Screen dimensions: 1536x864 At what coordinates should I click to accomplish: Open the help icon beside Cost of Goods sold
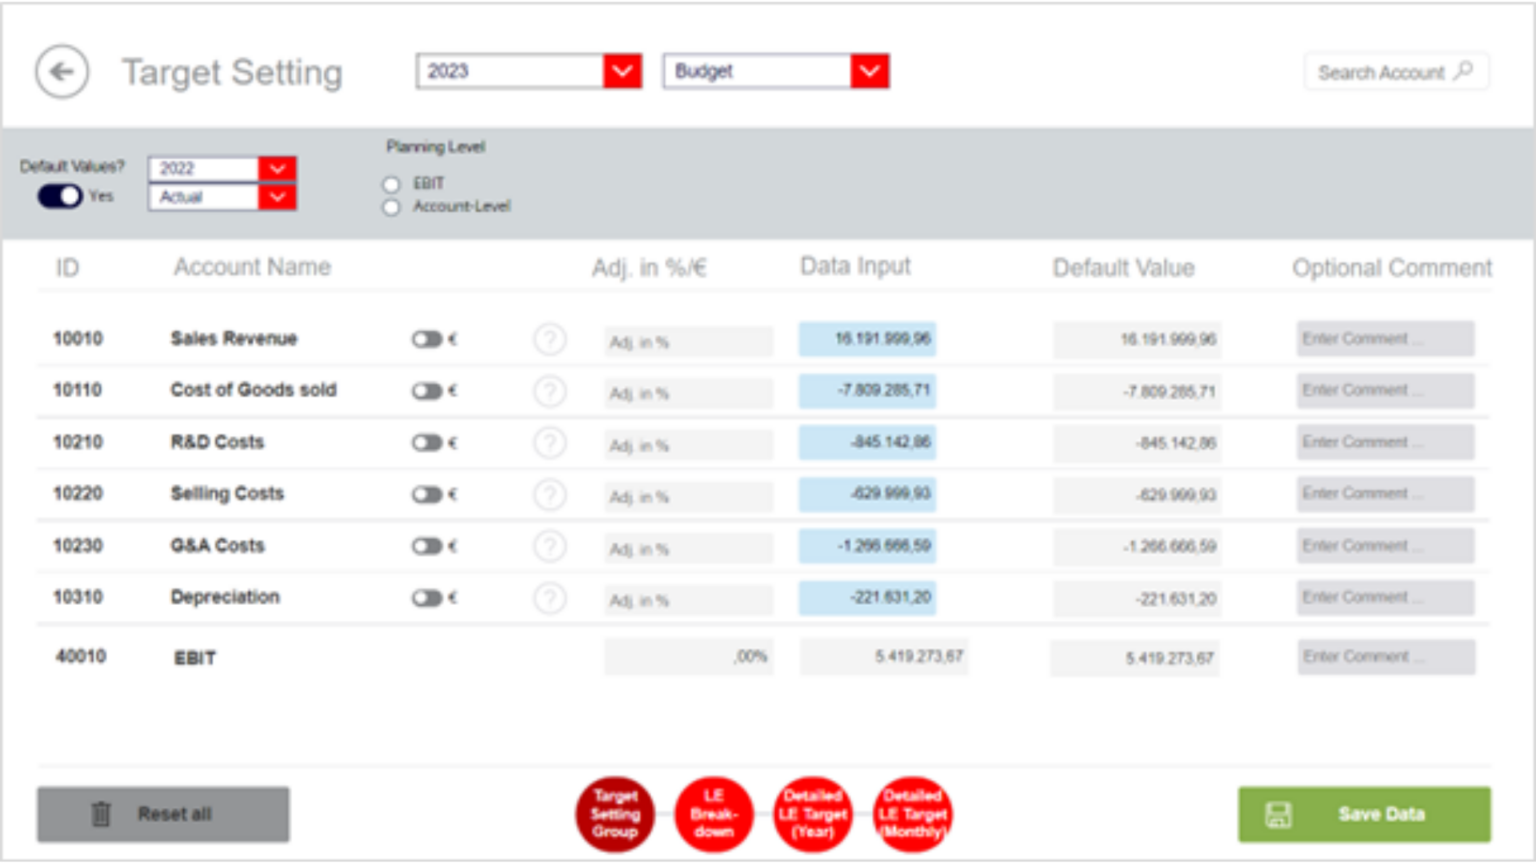pyautogui.click(x=550, y=392)
